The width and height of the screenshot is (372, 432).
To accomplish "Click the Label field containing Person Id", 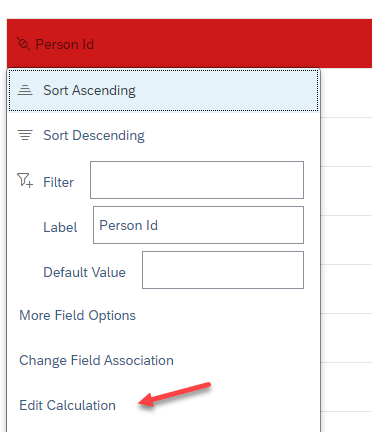I will [x=198, y=225].
